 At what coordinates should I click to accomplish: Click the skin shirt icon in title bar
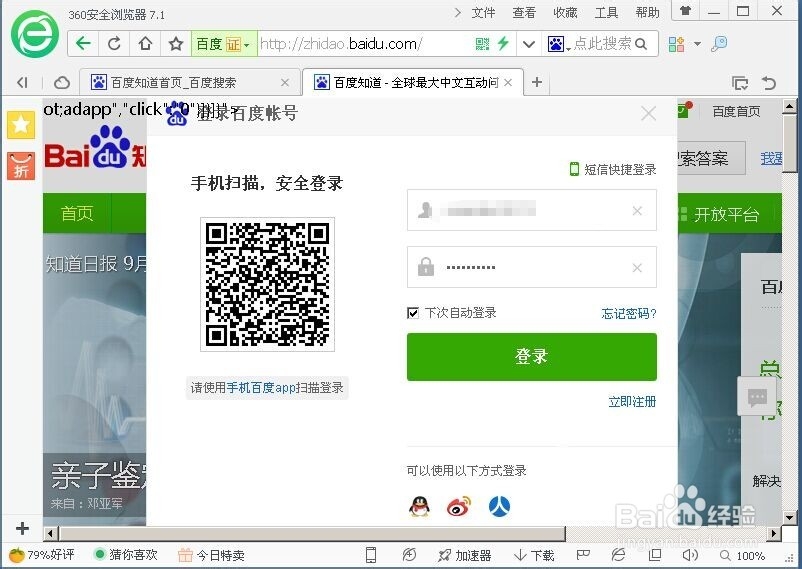[685, 11]
